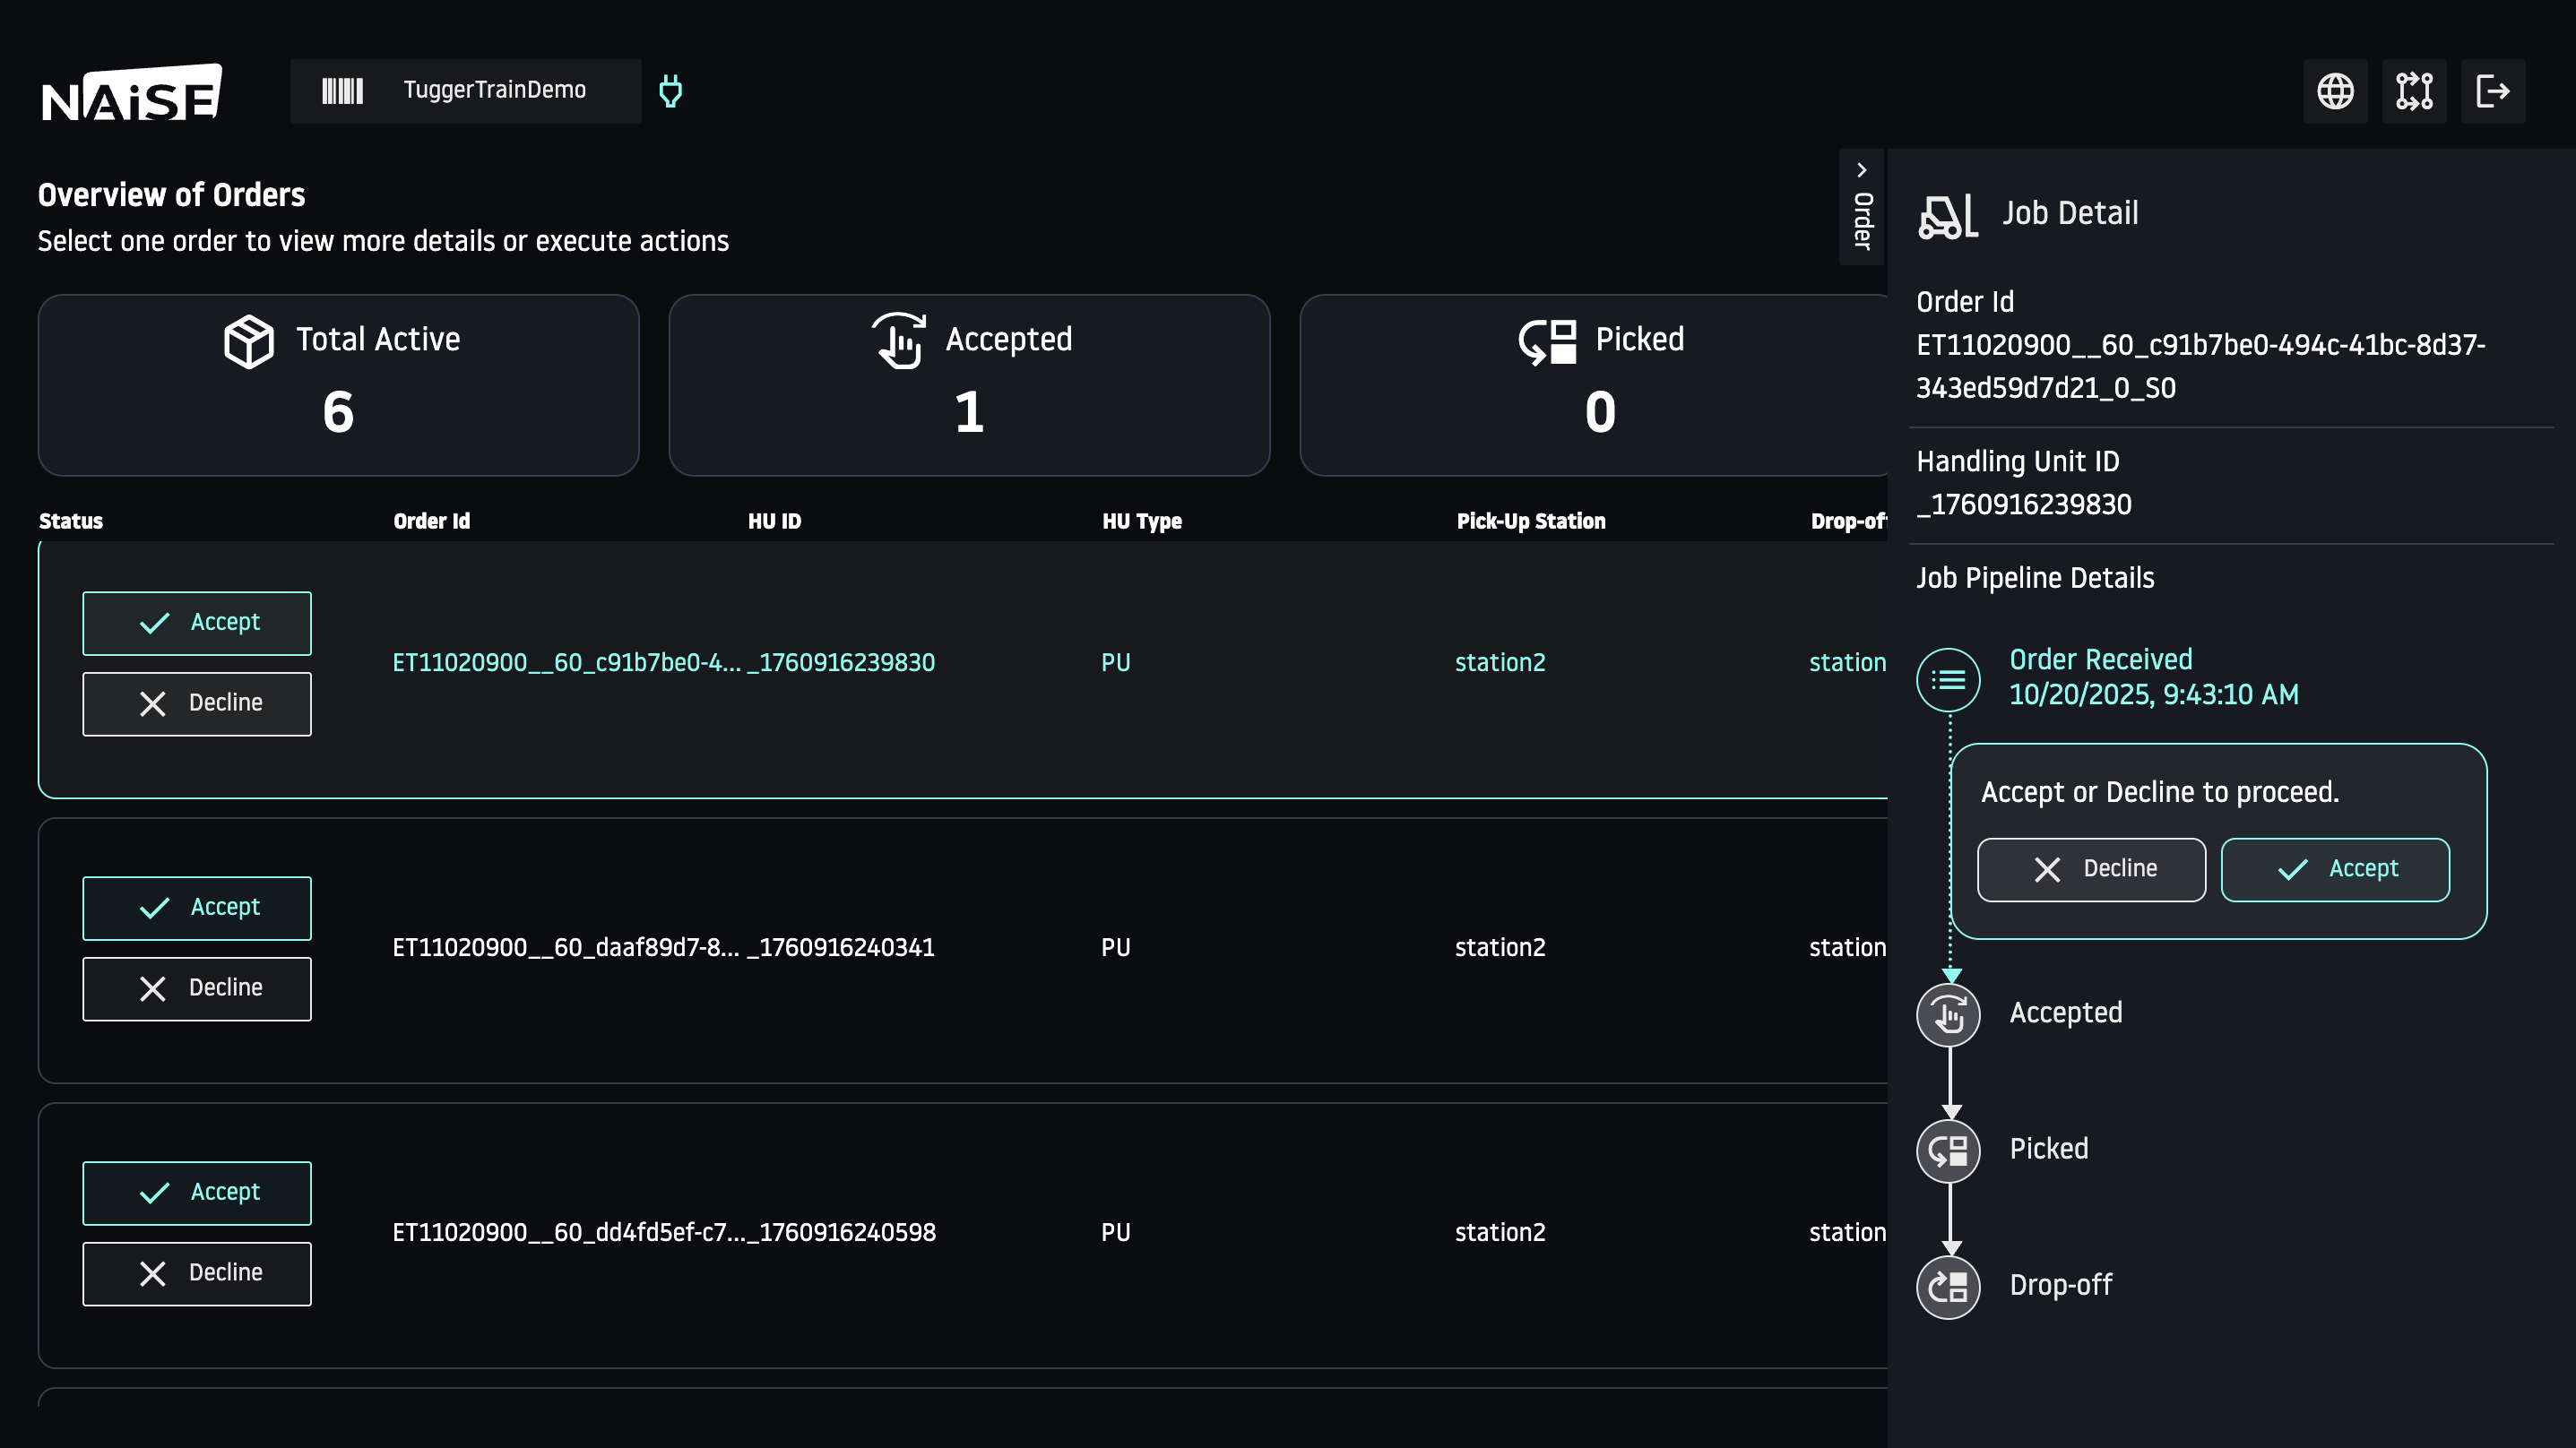Decline order ending in 1760916240598

(197, 1273)
